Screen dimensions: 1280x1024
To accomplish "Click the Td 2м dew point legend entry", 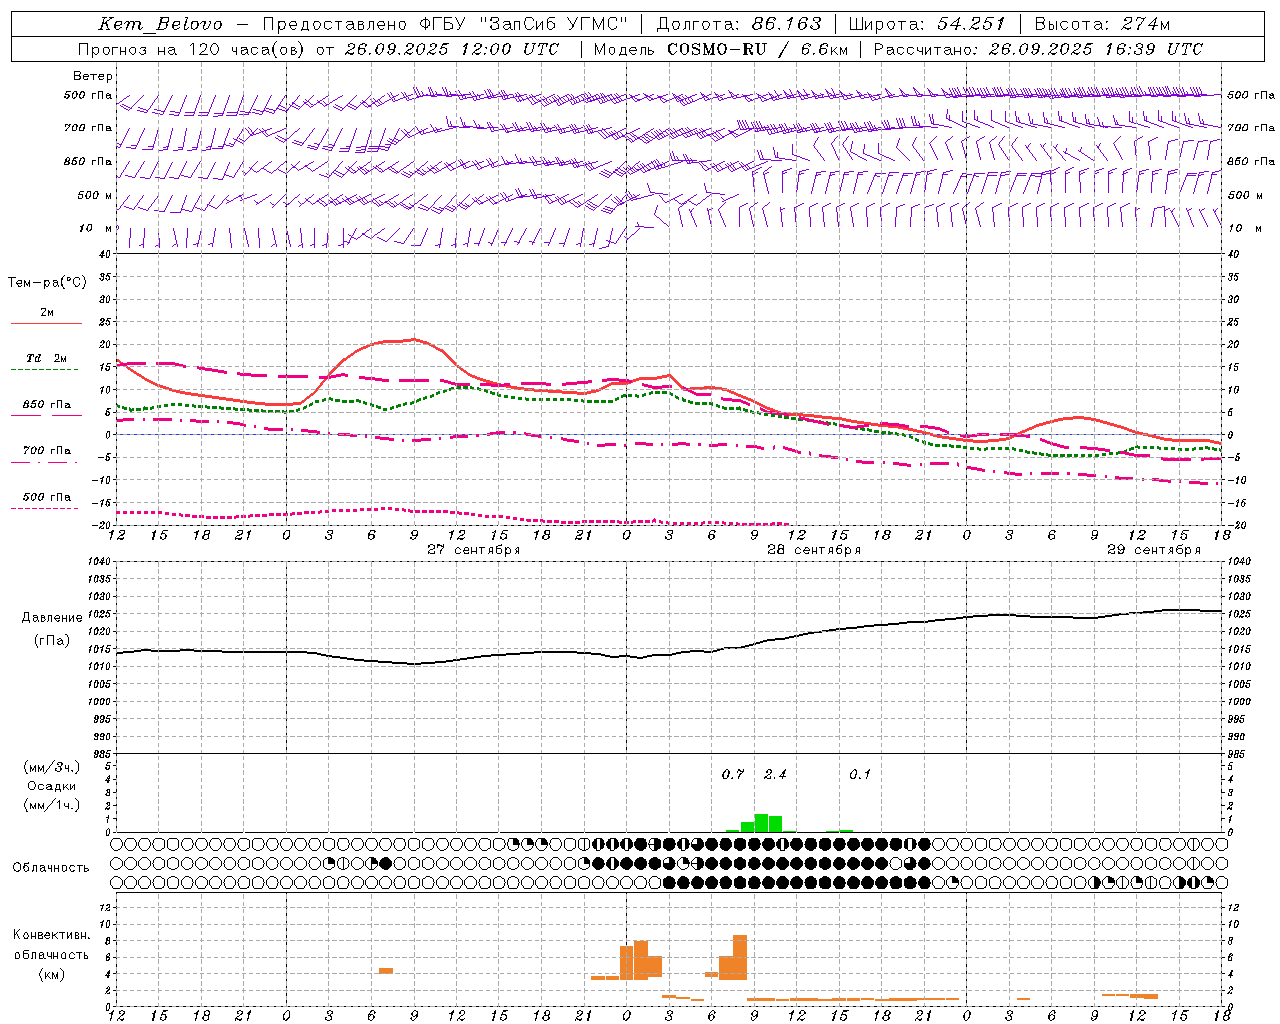I will pos(46,358).
